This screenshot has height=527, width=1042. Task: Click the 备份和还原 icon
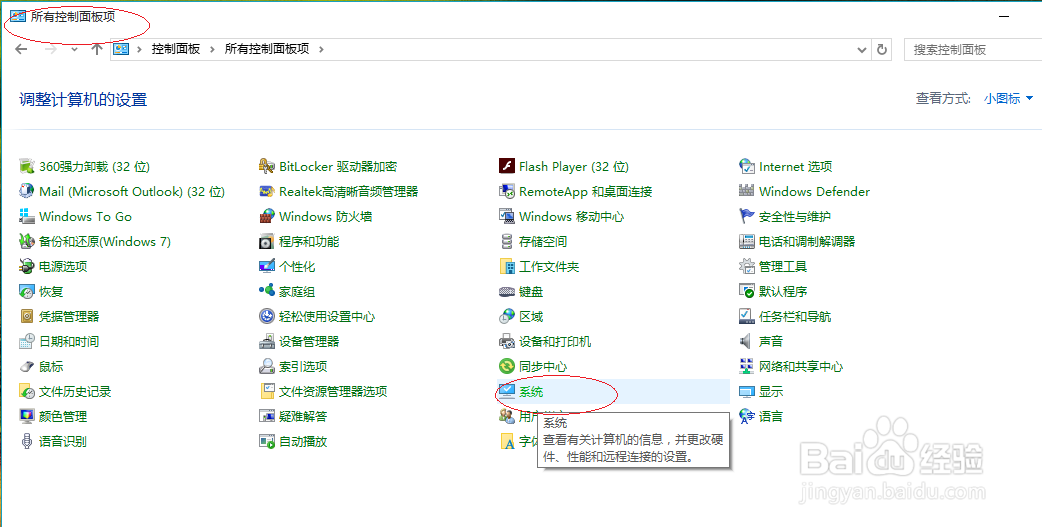pos(27,241)
